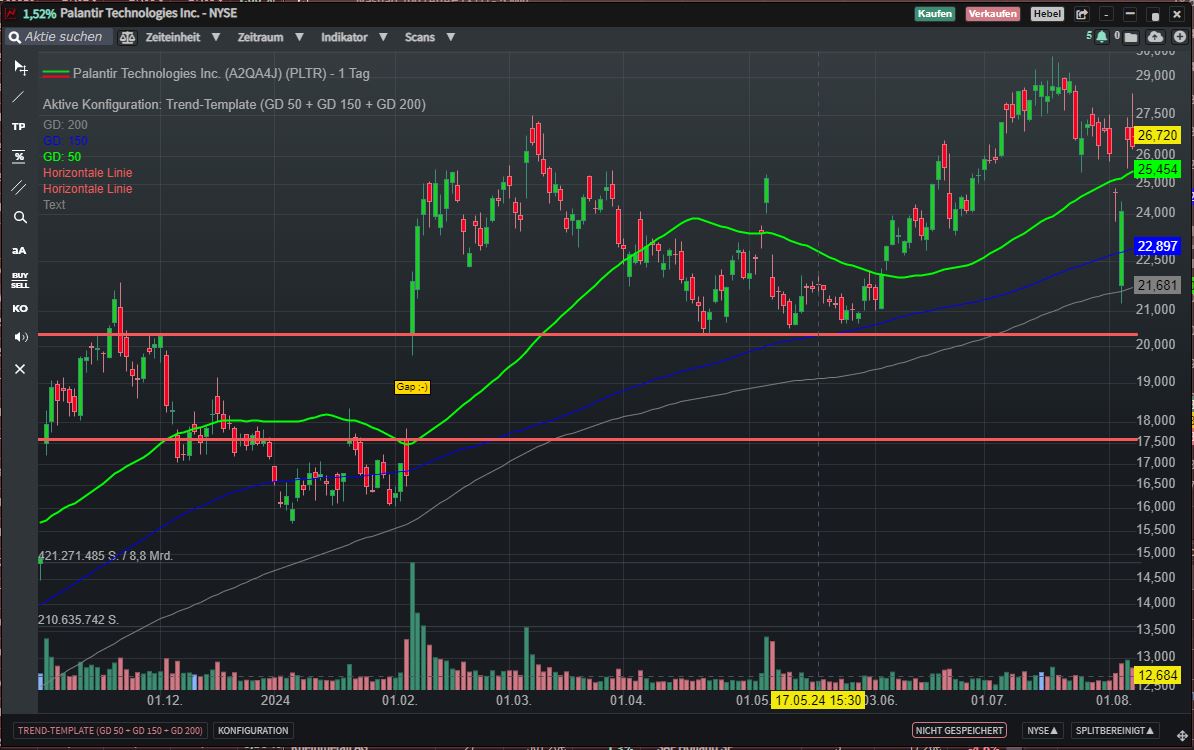Click the green 25,454 GD 50 value label
Viewport: 1194px width, 750px height.
[1157, 169]
